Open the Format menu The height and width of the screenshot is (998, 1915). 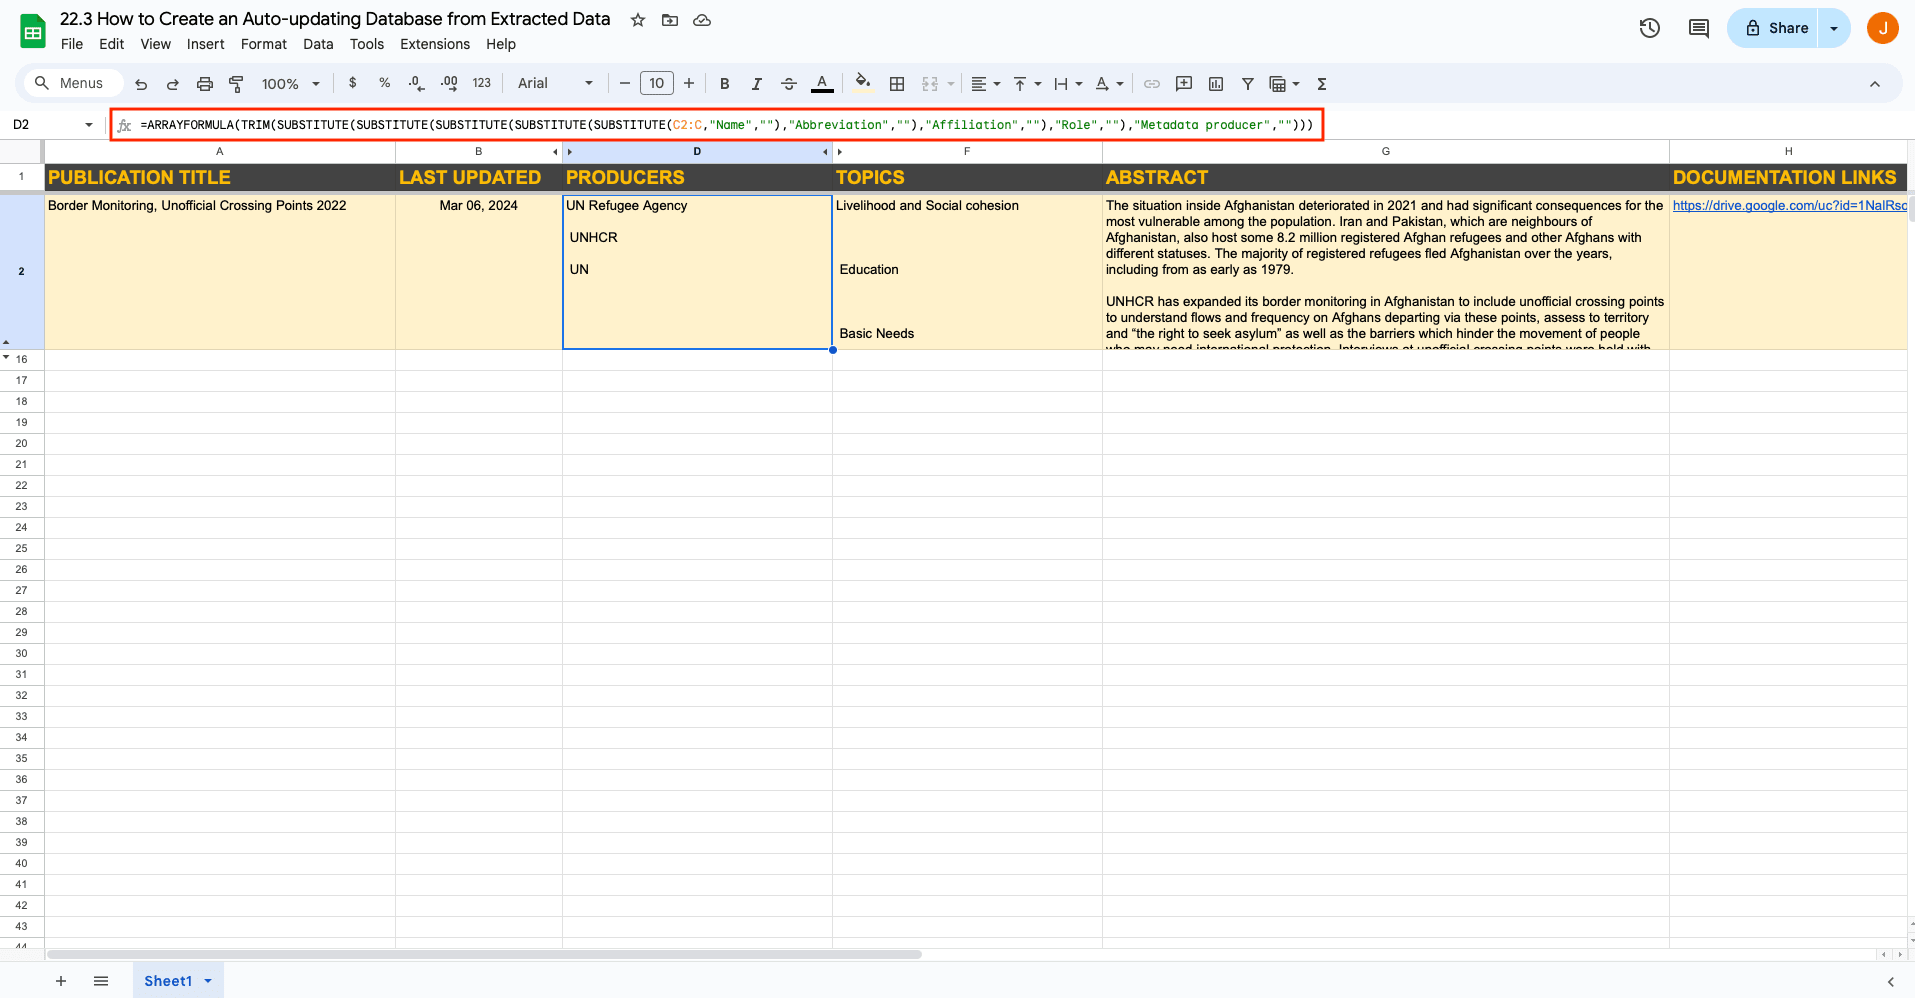click(263, 44)
